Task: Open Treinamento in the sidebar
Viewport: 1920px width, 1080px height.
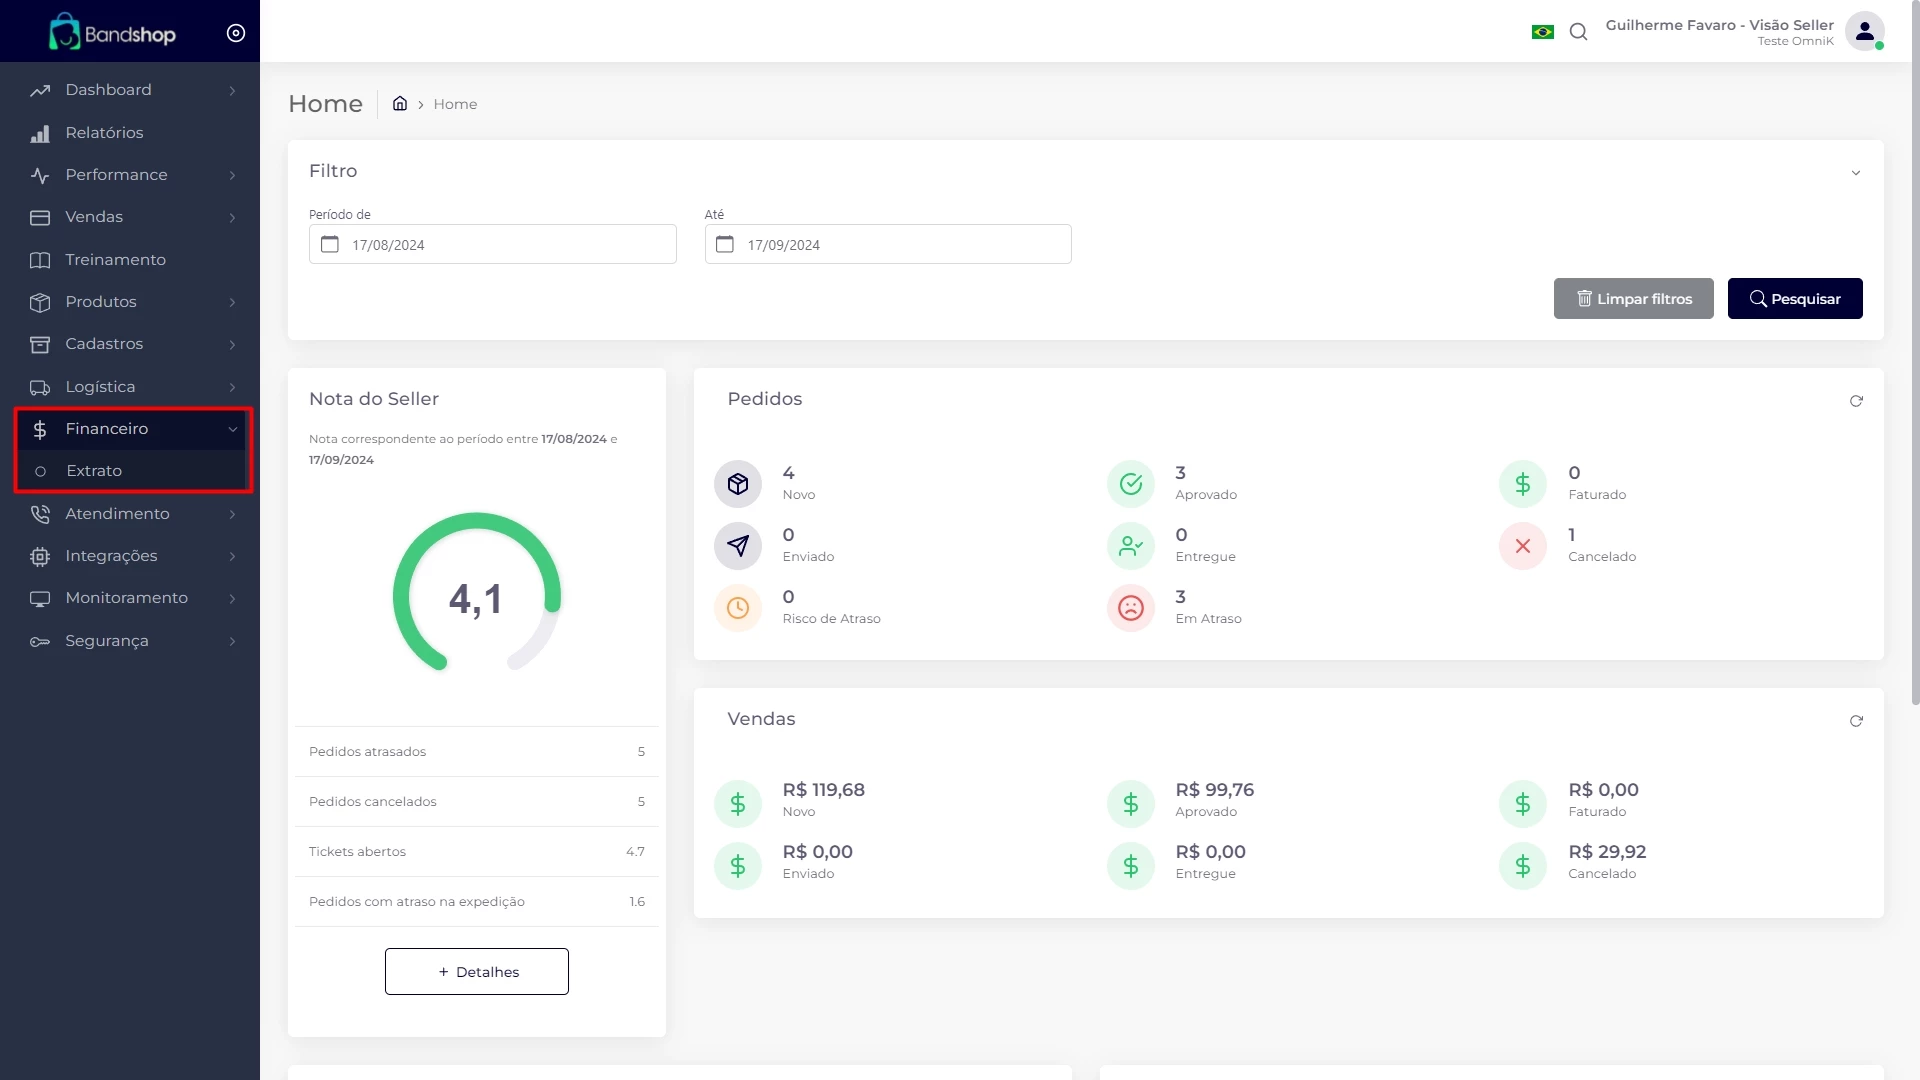Action: click(115, 260)
